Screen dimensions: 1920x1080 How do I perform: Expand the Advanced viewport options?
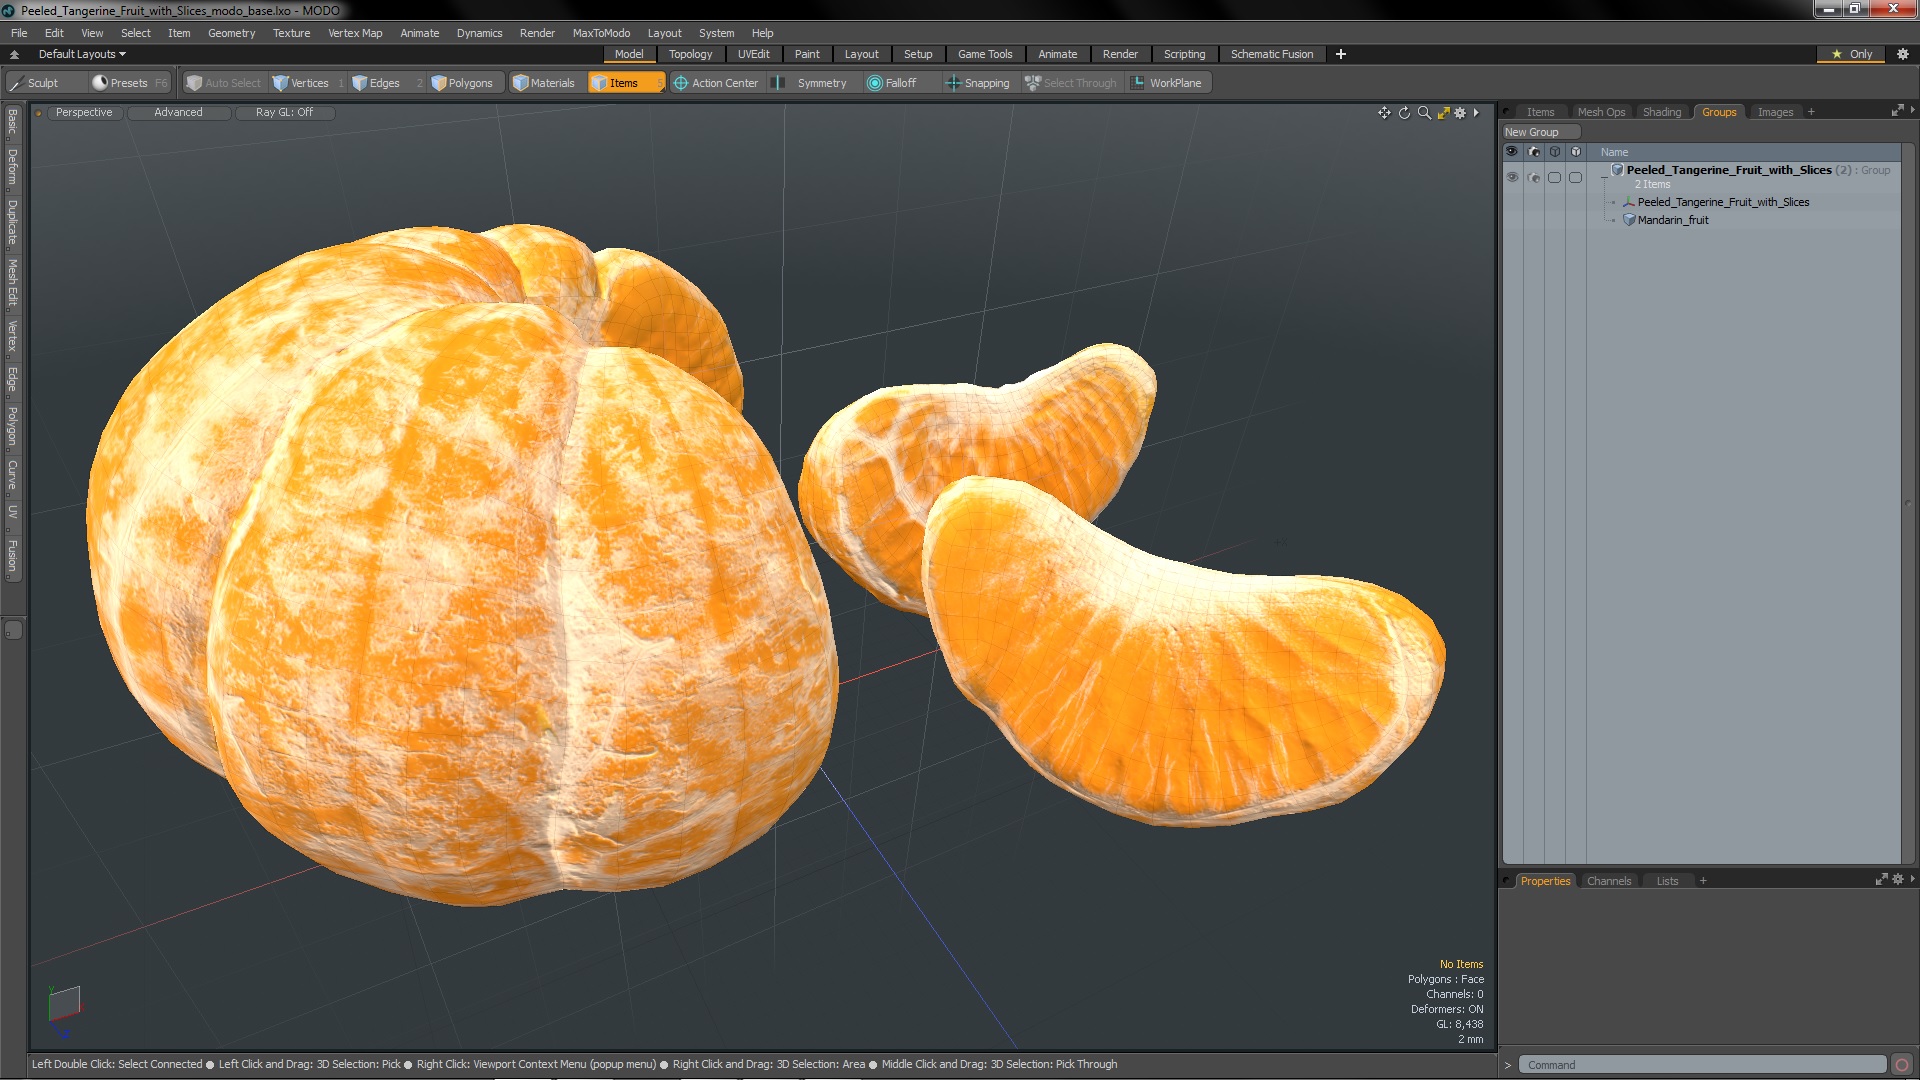tap(178, 112)
